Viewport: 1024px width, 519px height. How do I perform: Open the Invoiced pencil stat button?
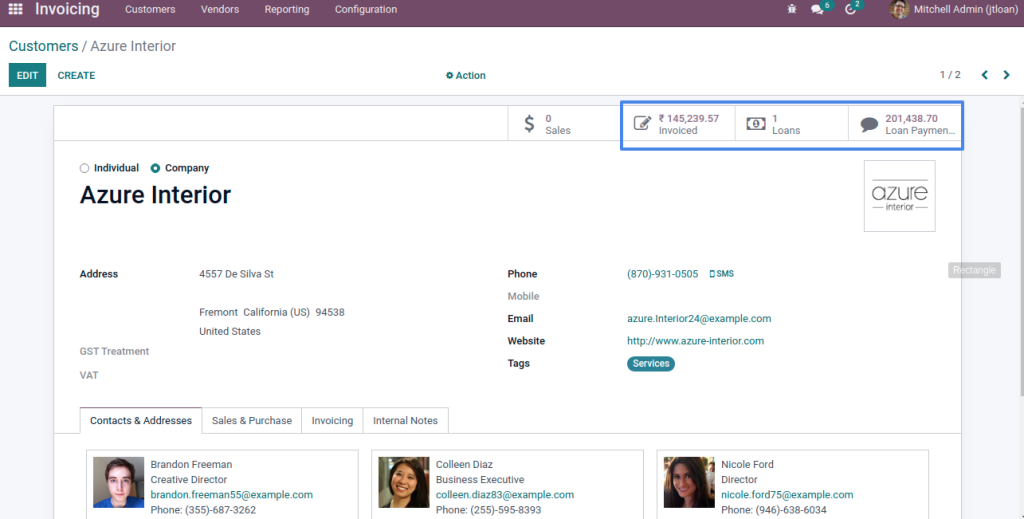678,124
